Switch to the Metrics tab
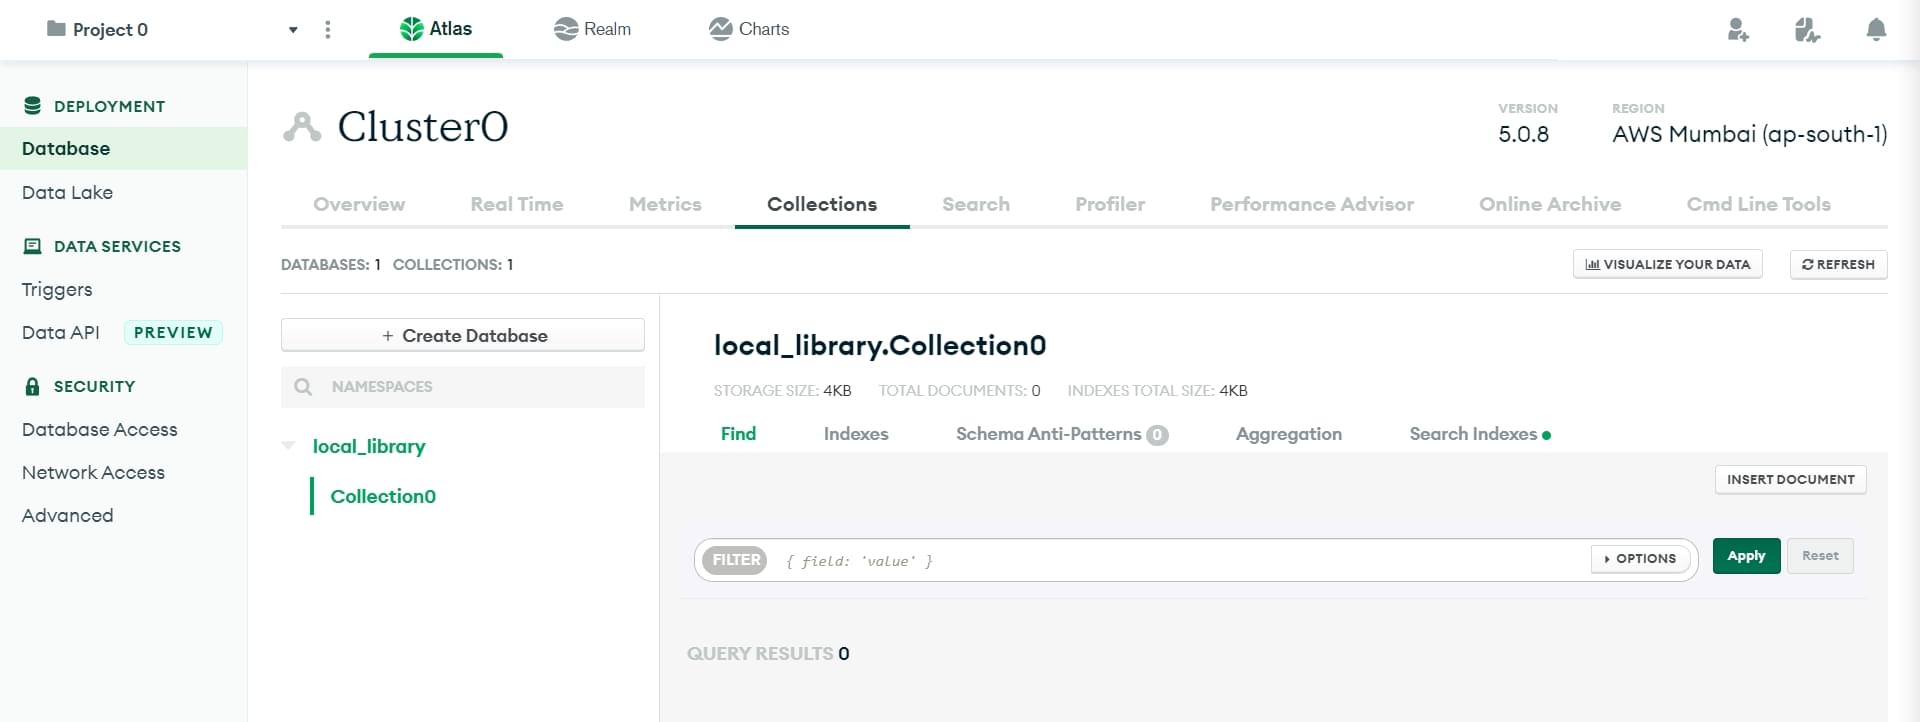This screenshot has height=722, width=1920. [x=665, y=204]
